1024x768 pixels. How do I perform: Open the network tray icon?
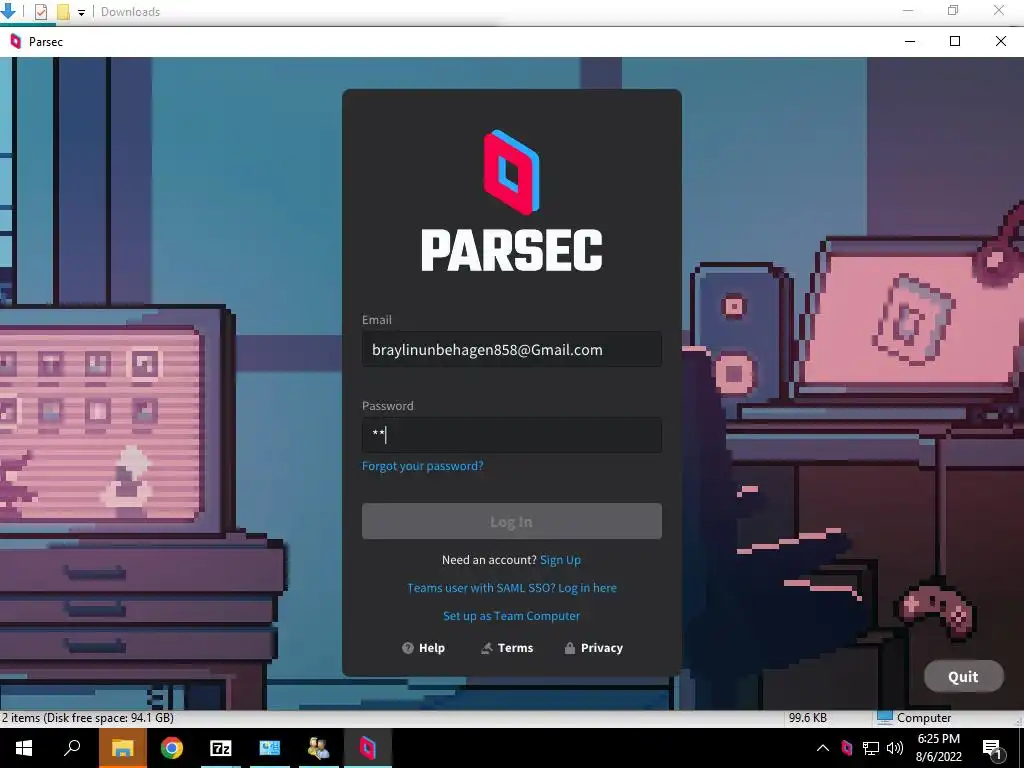point(871,748)
